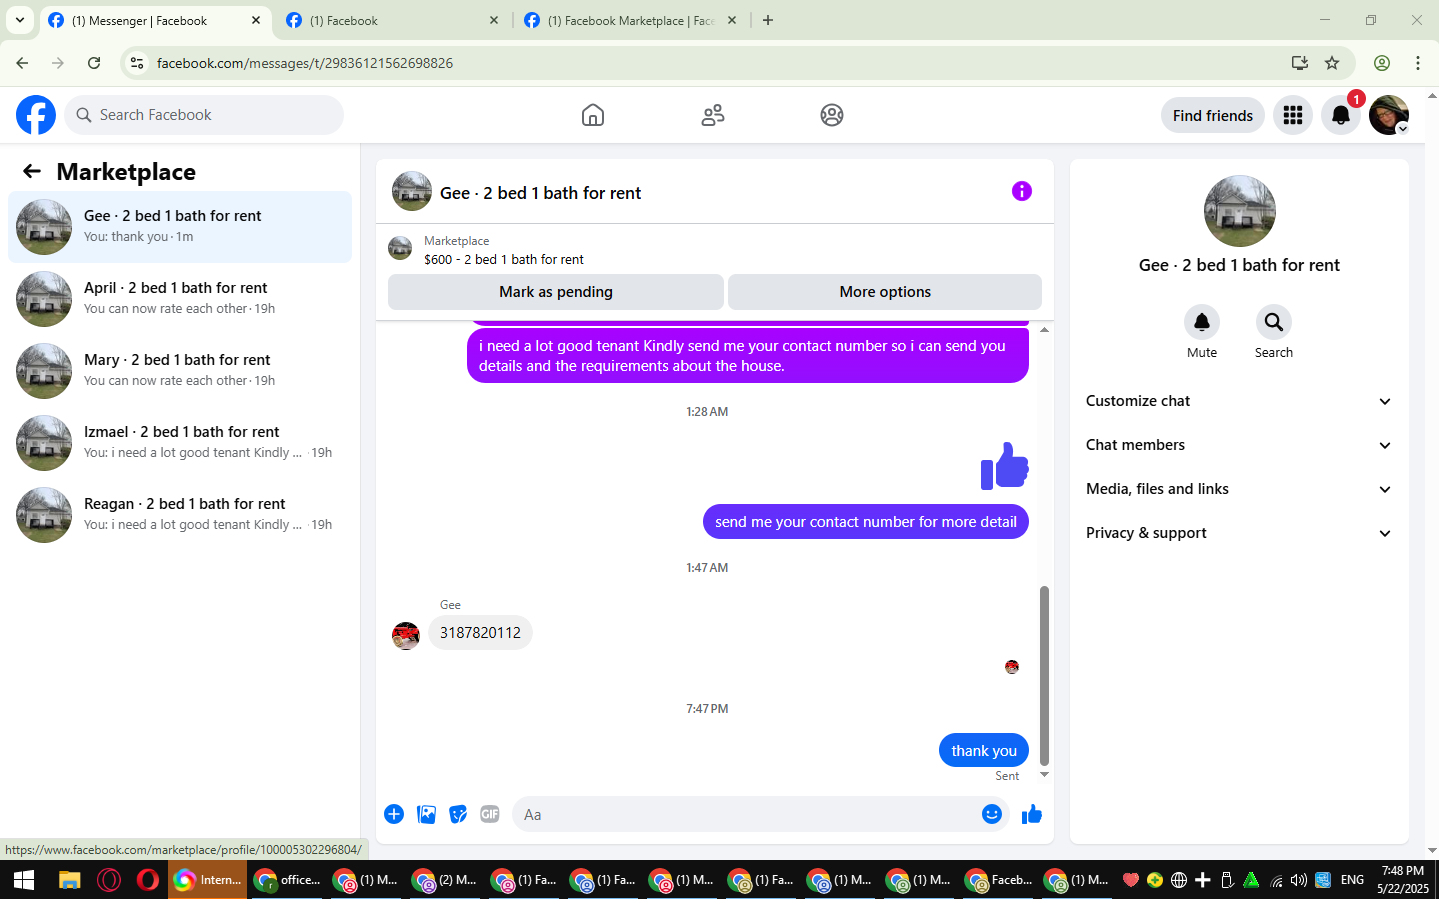
Task: Choose a sticker from composer
Action: point(458,814)
